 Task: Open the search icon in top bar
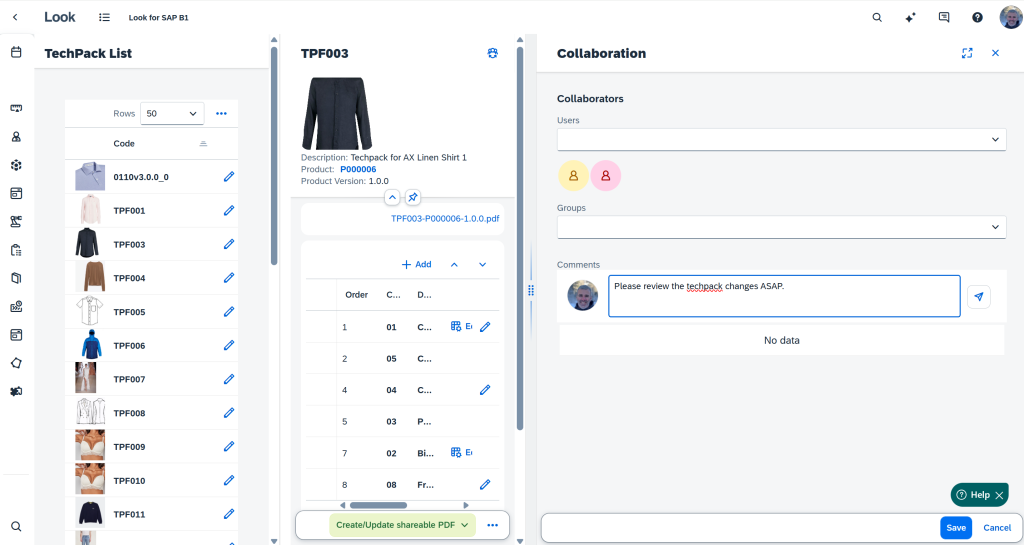[x=877, y=17]
